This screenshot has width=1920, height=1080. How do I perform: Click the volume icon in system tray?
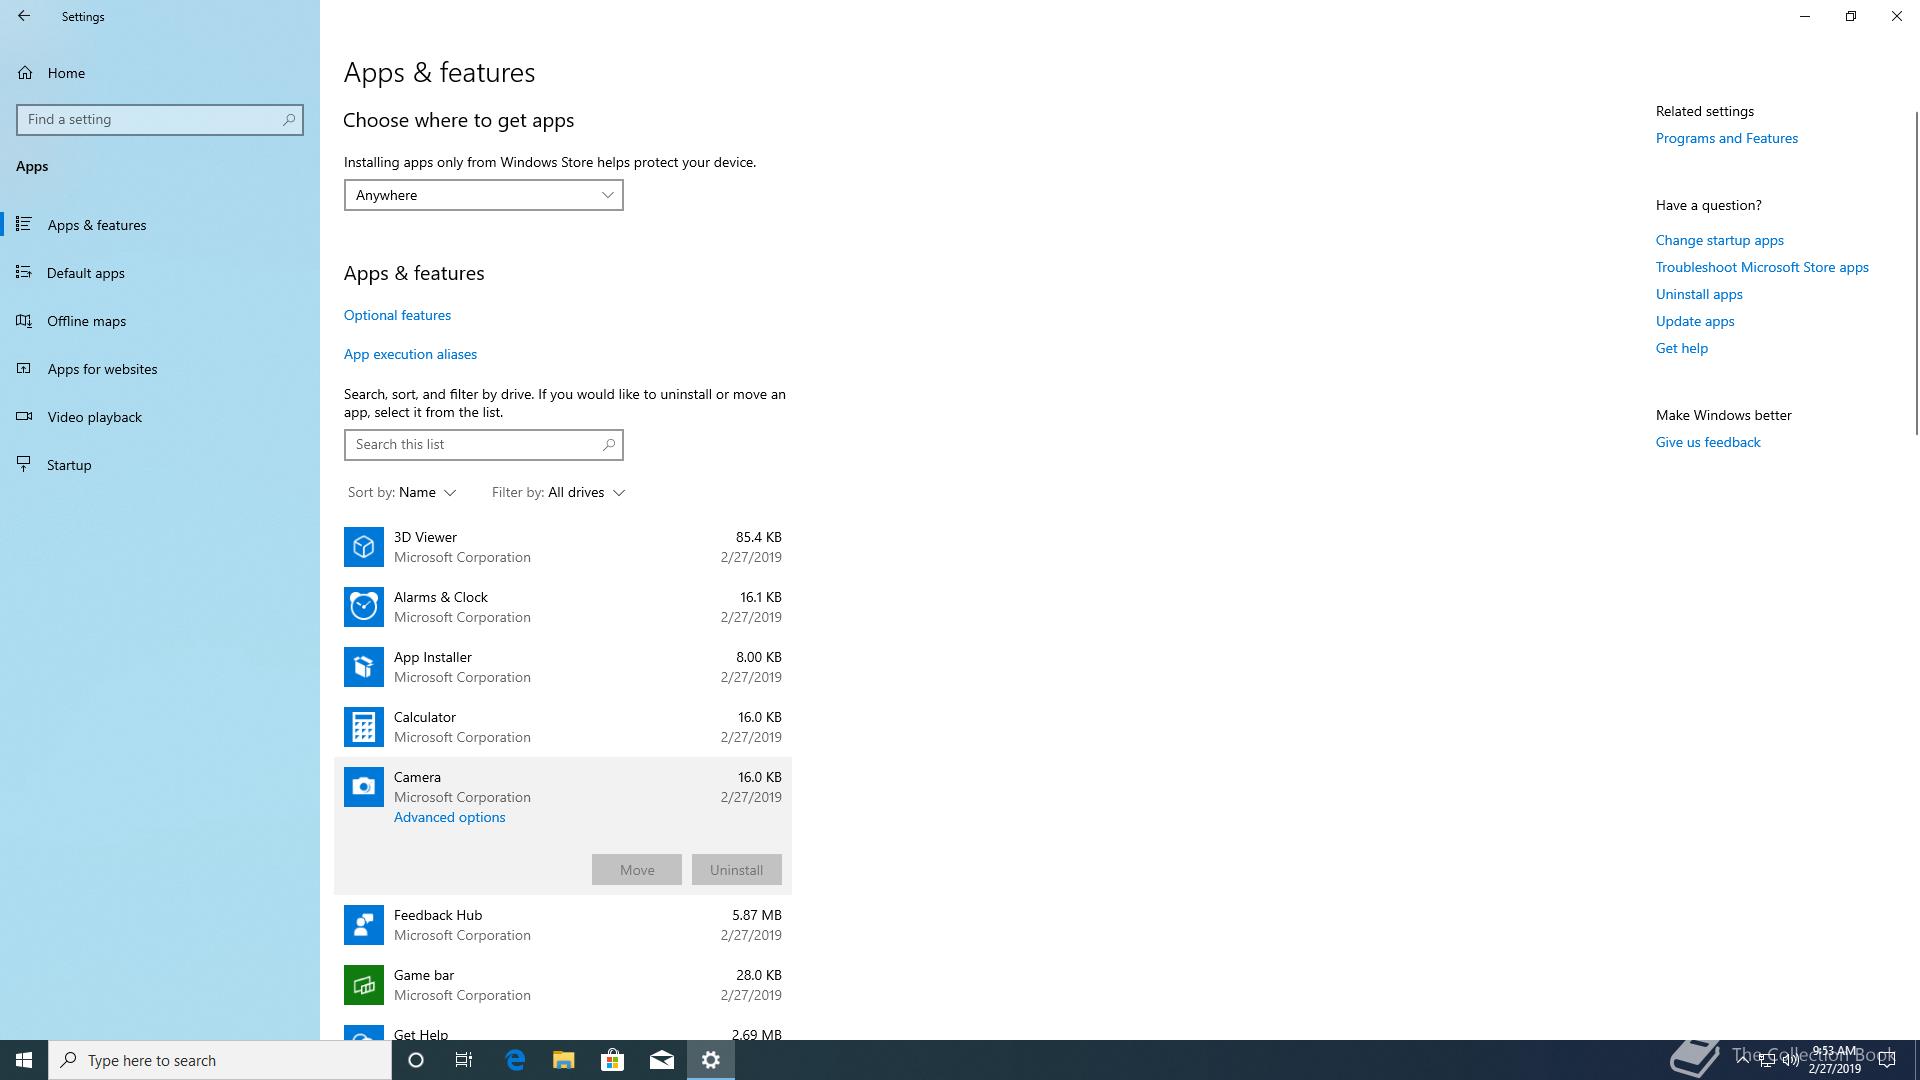(x=1791, y=1060)
